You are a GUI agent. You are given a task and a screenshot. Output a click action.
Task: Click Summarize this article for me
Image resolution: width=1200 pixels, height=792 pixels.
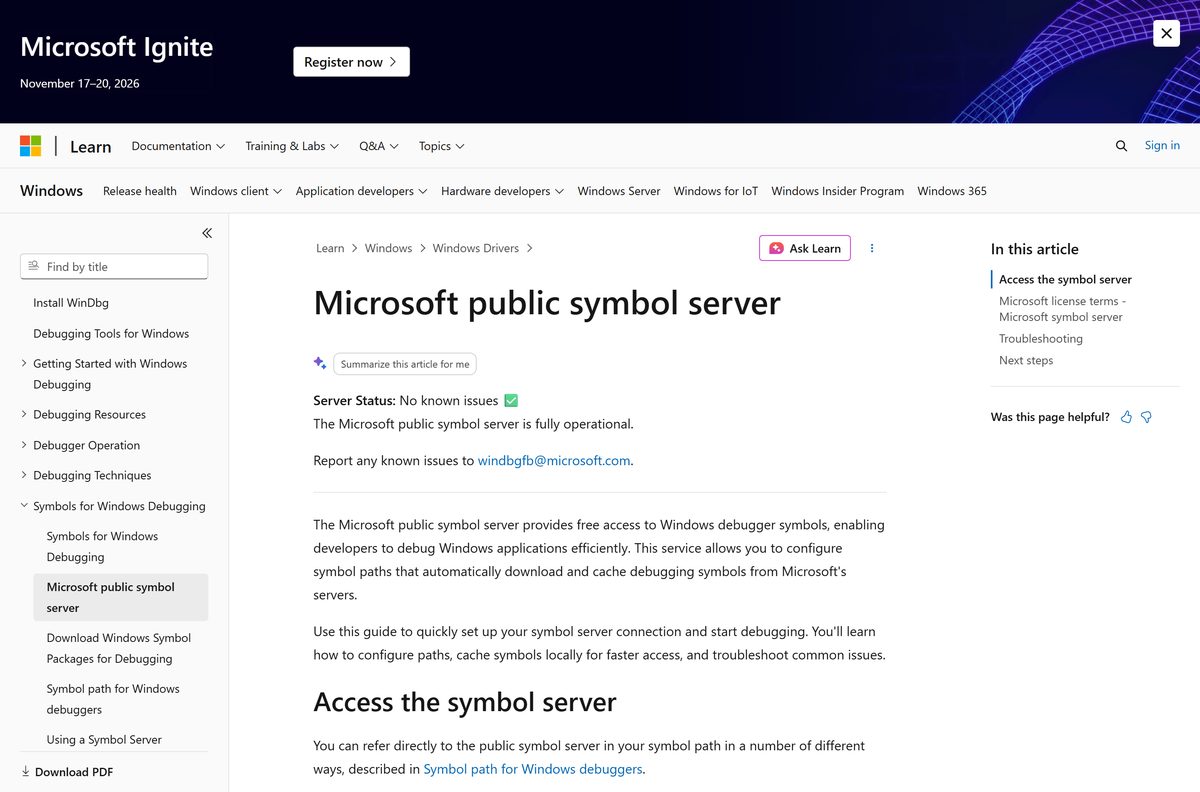tap(405, 364)
